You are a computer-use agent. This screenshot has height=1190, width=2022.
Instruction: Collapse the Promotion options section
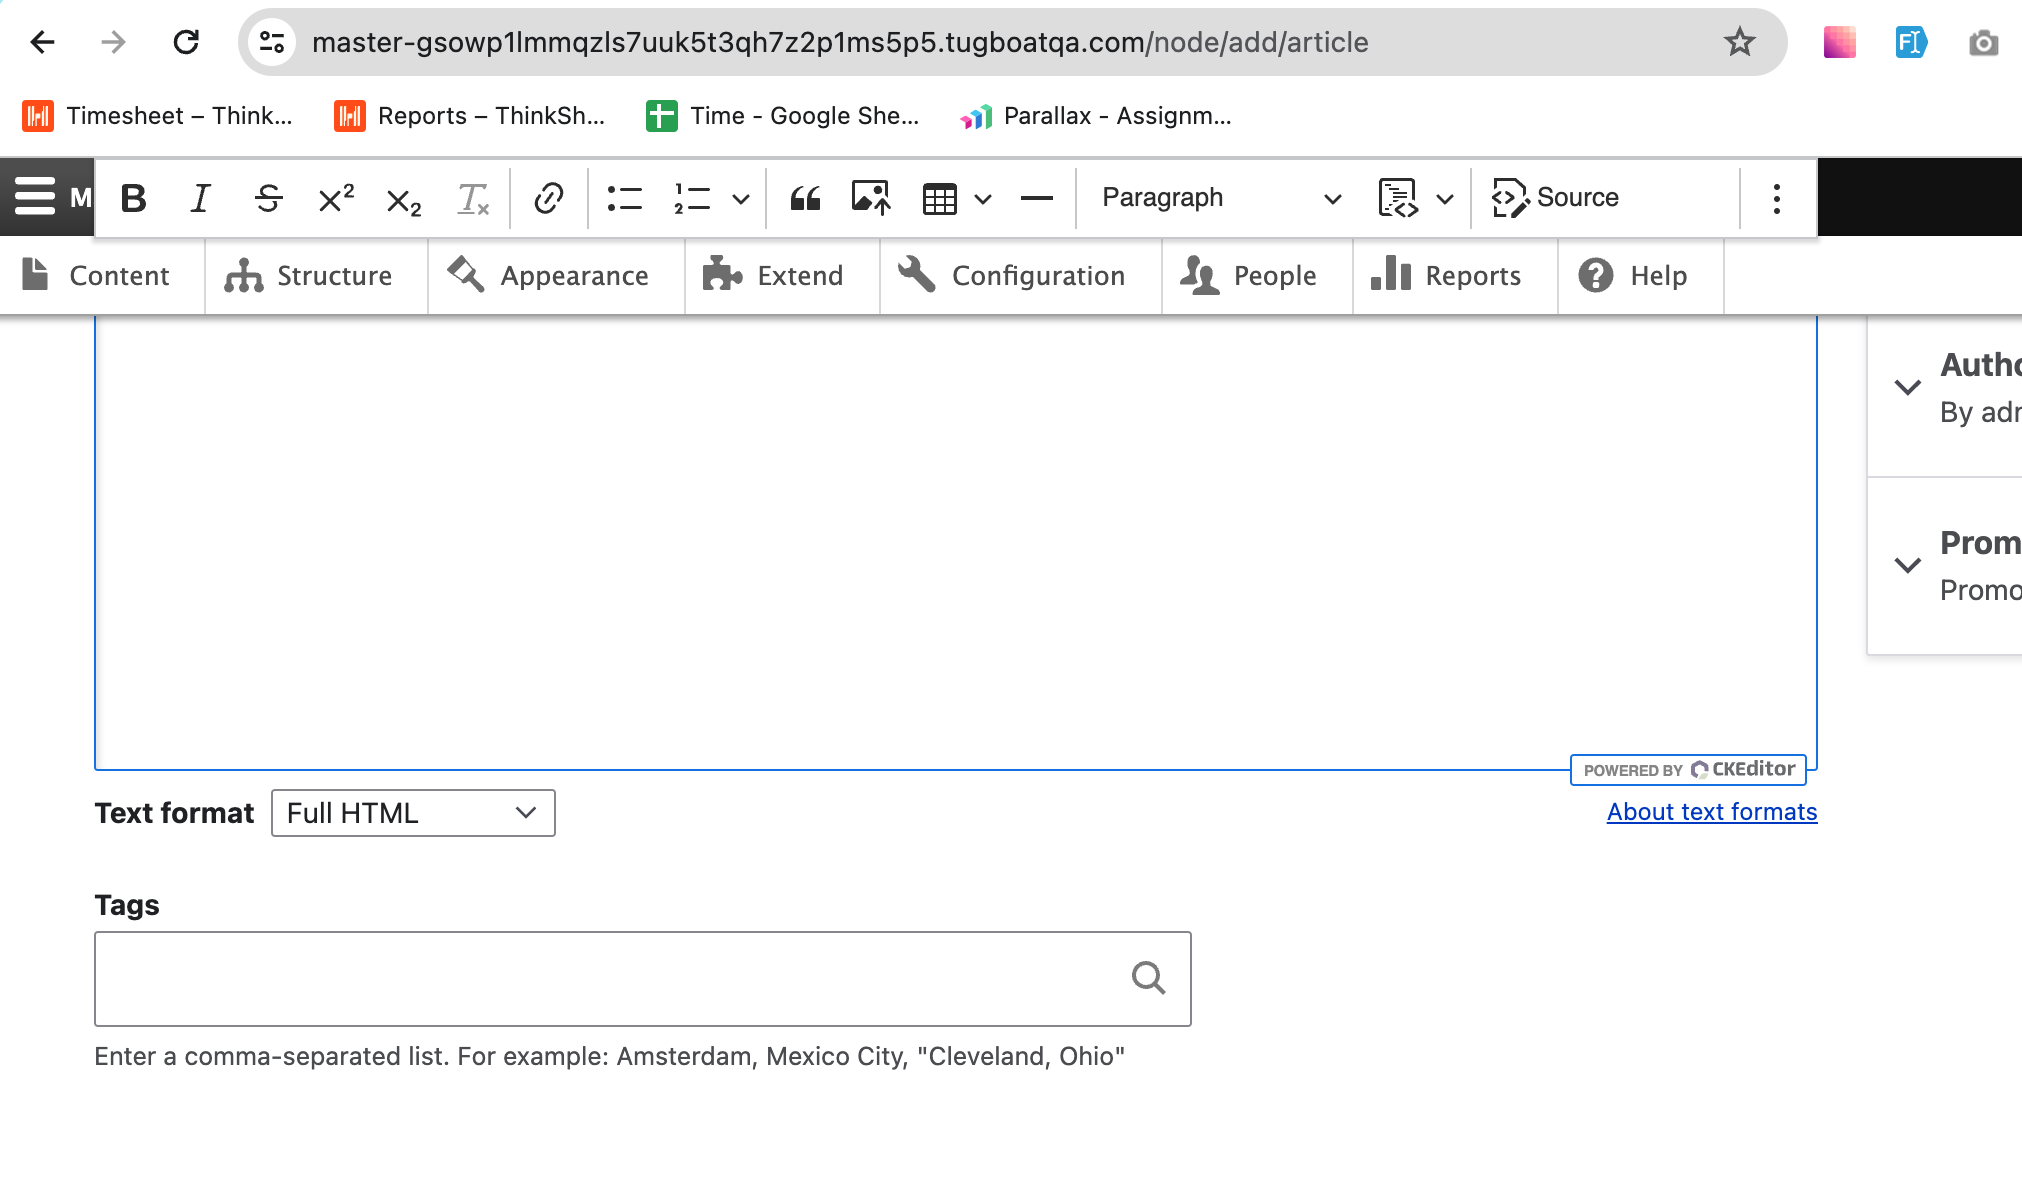pos(1906,565)
